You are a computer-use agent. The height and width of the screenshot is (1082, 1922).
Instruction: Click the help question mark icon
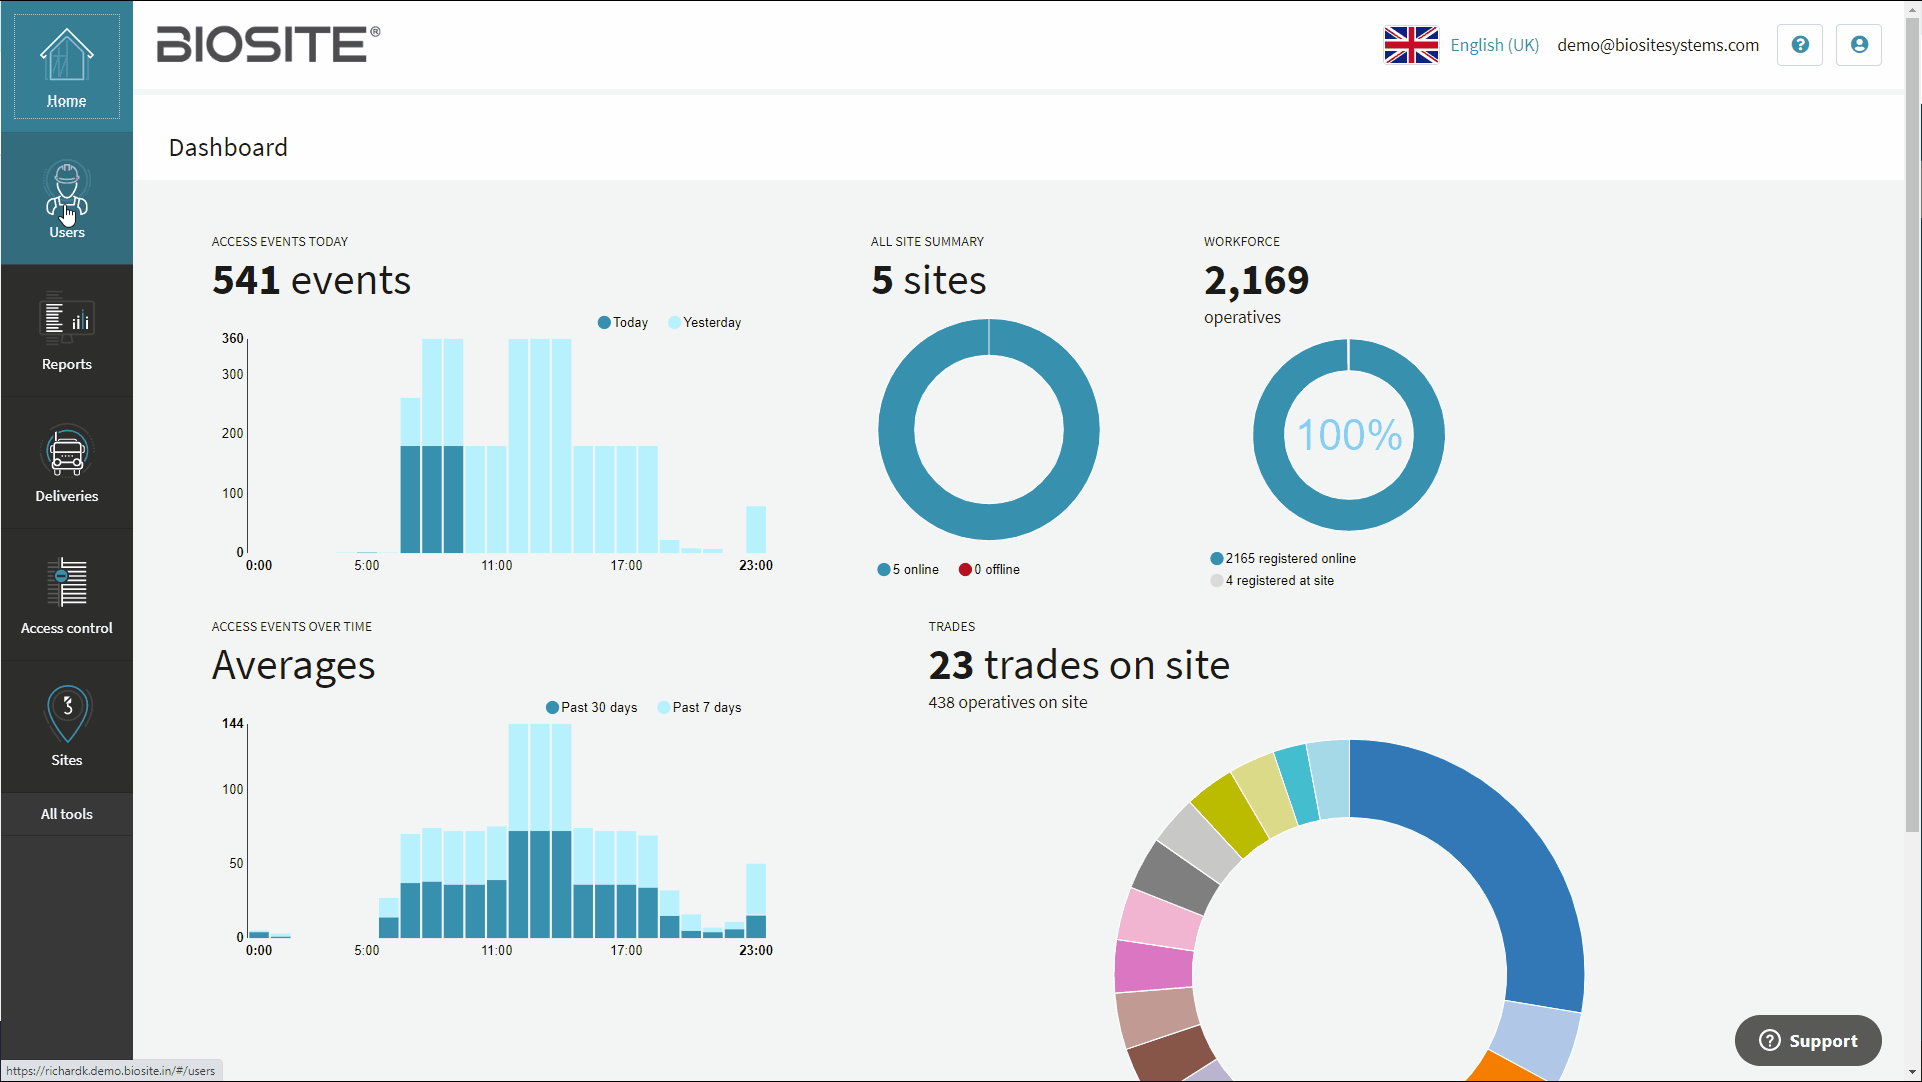tap(1800, 45)
